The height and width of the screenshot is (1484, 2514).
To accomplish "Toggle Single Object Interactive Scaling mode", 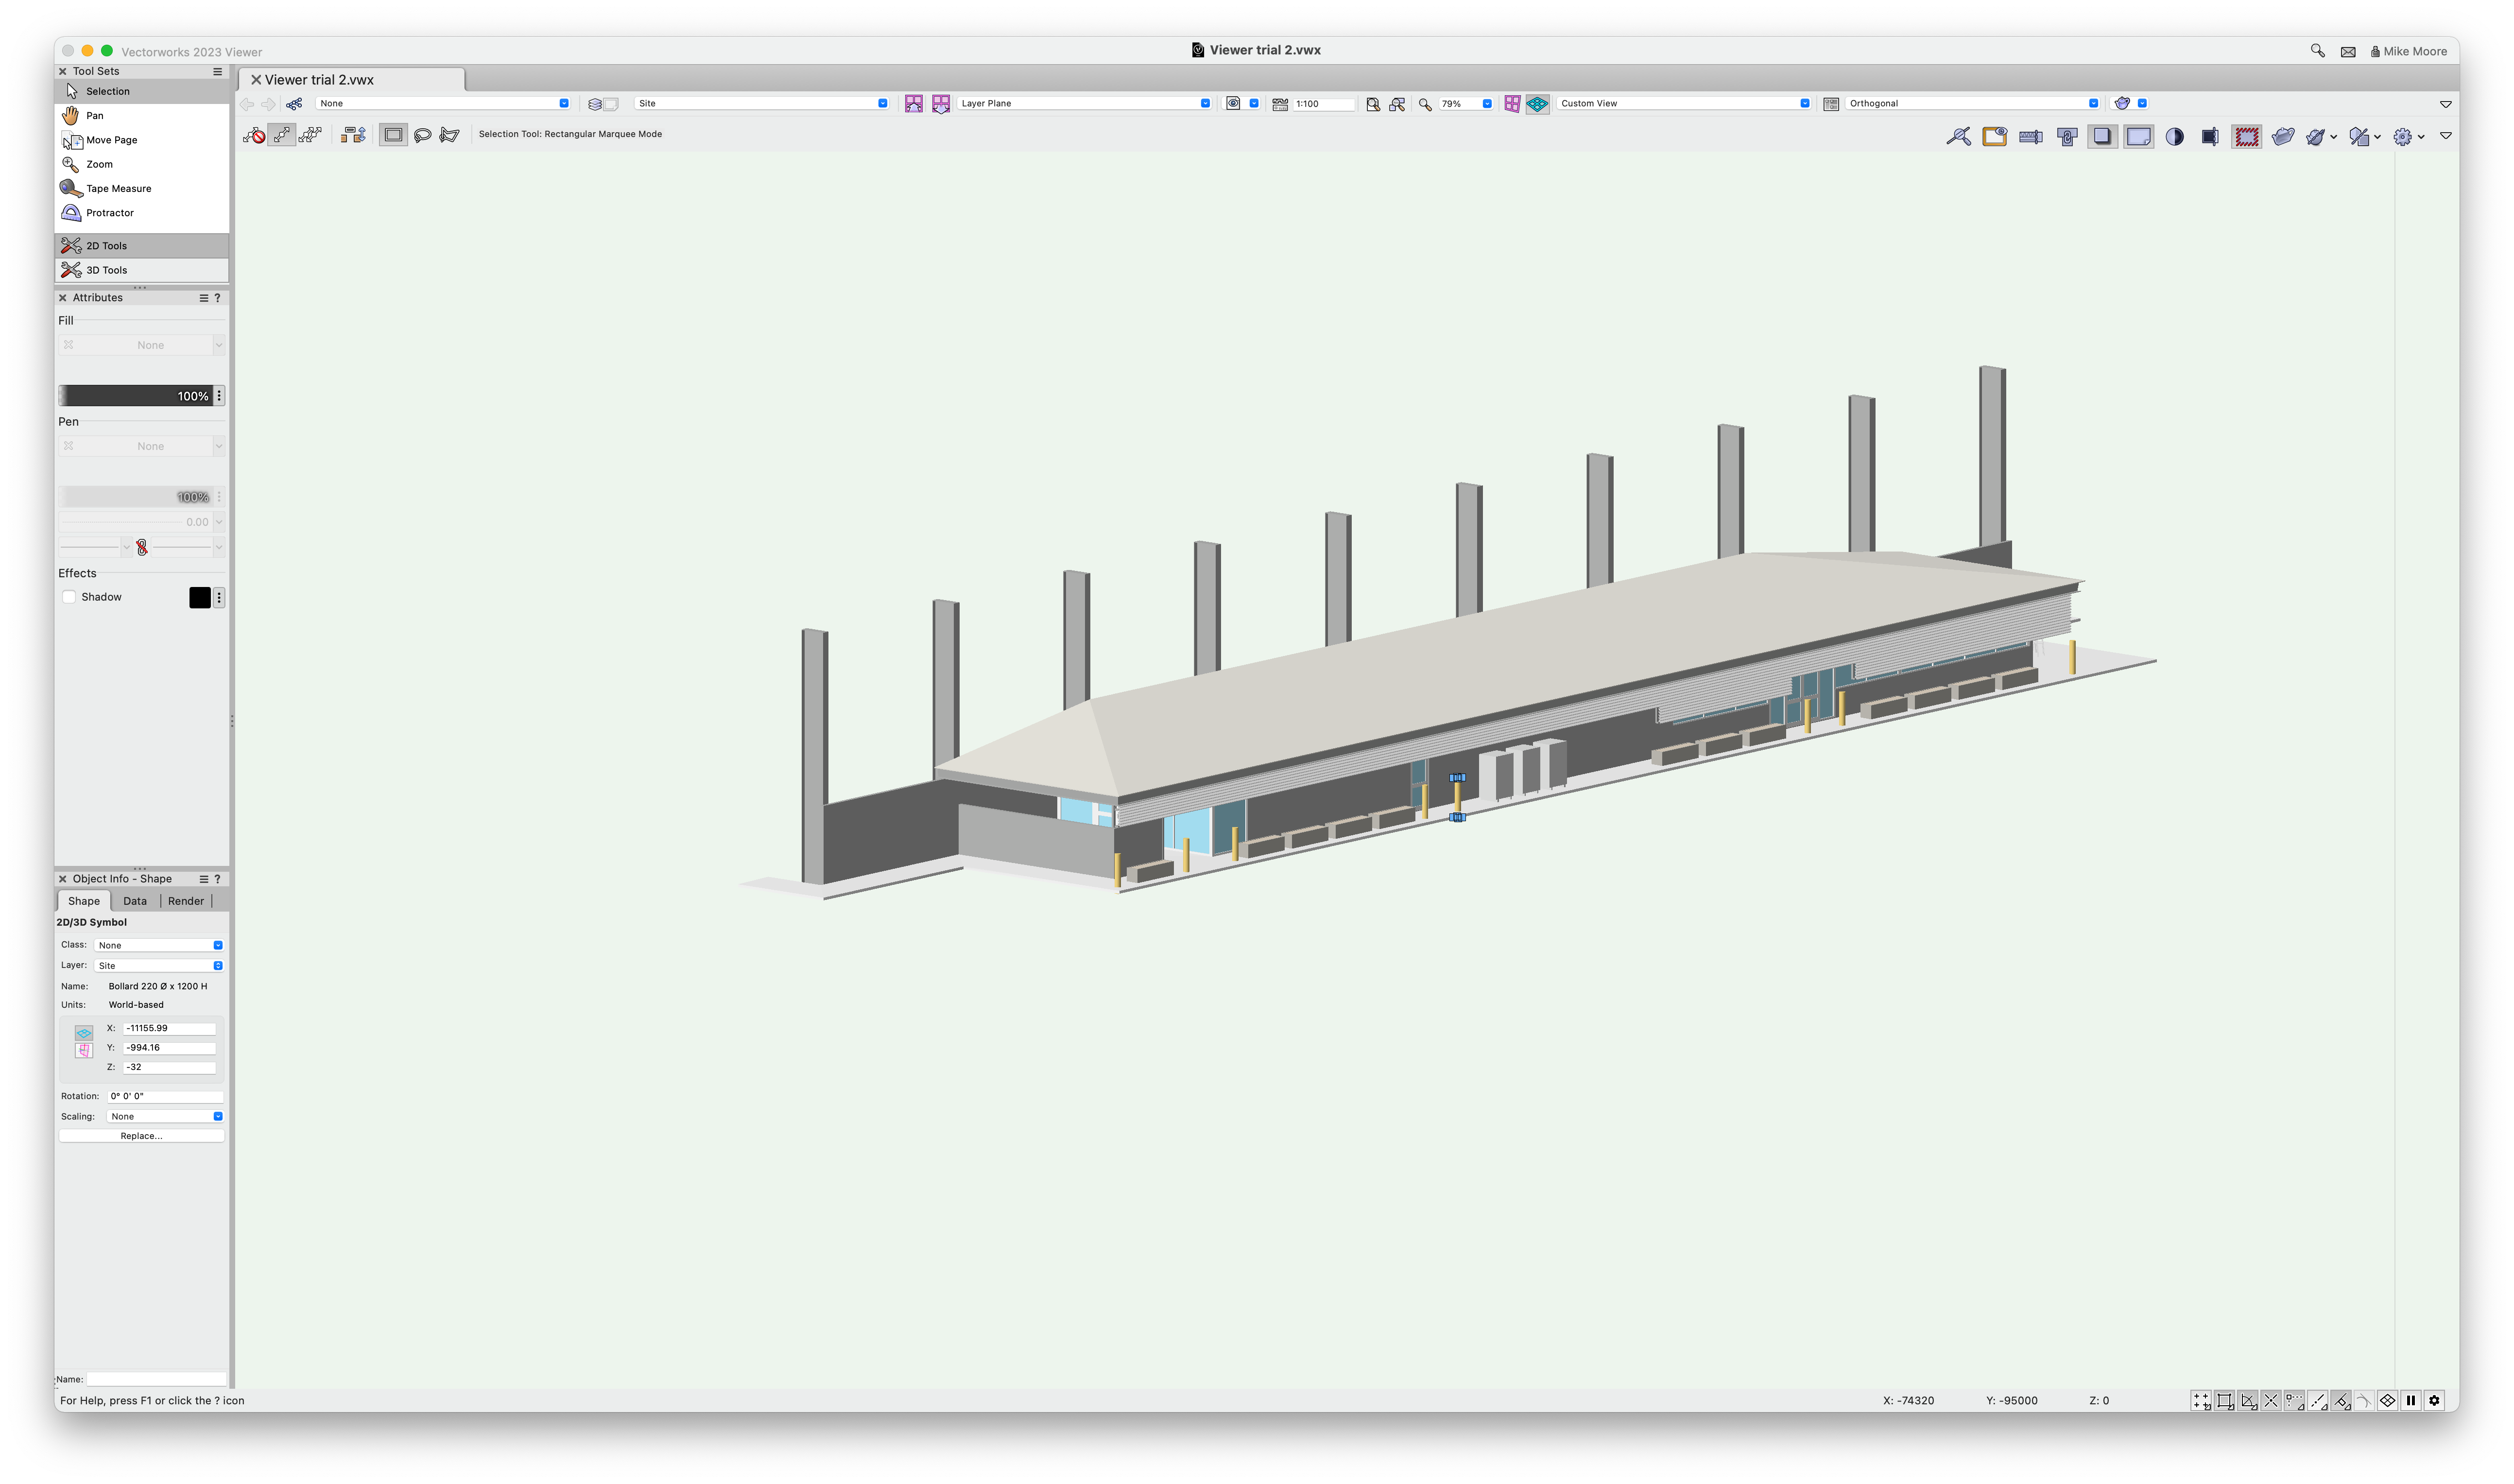I will pos(283,135).
